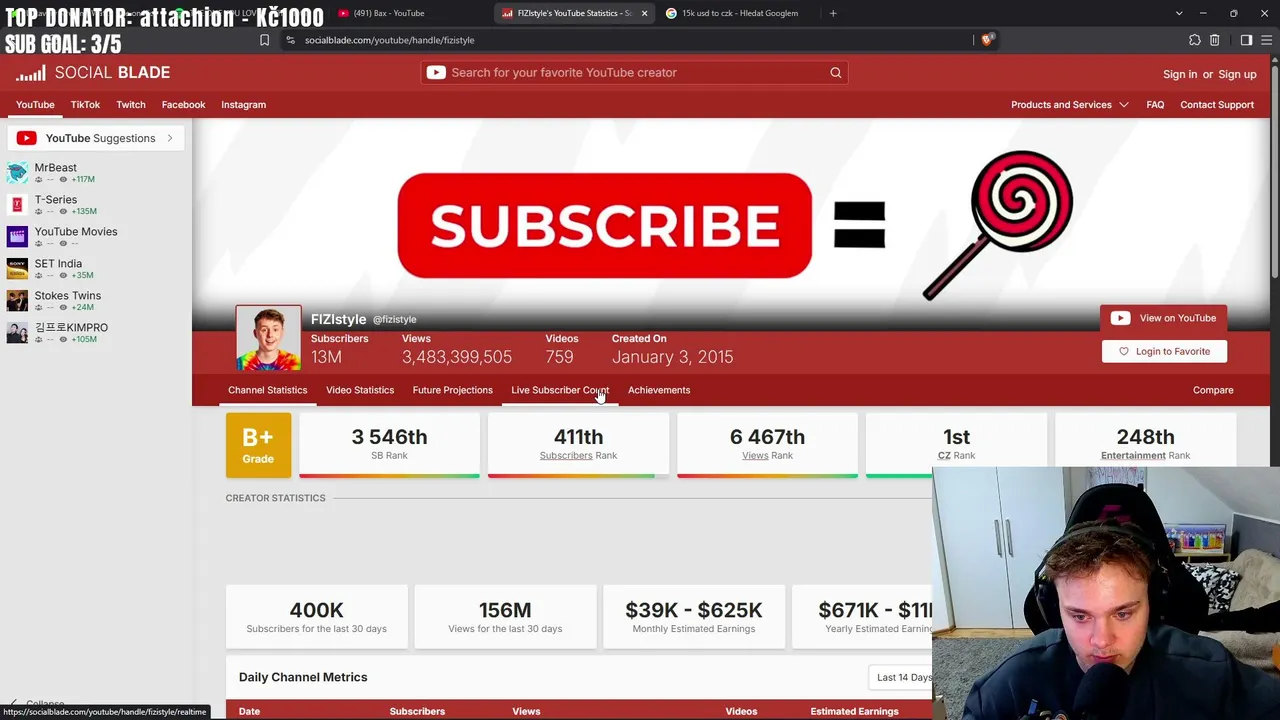Open the Last 14 Days dropdown
This screenshot has height=720, width=1280.
904,677
